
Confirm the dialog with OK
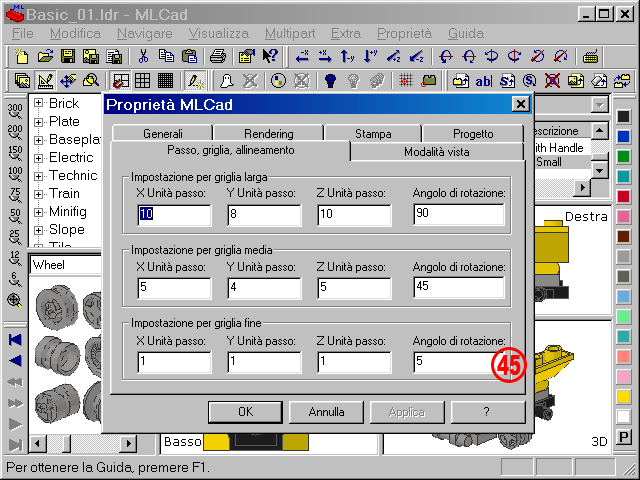[x=245, y=412]
